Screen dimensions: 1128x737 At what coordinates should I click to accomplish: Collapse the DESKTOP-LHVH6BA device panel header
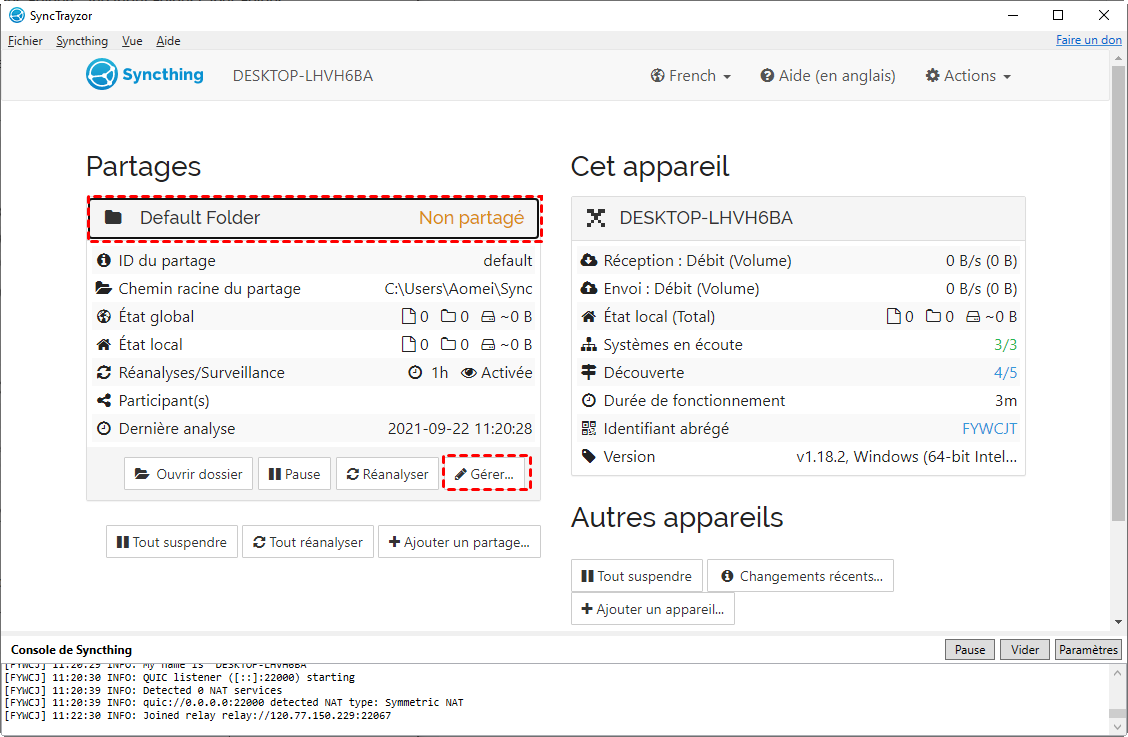click(799, 217)
